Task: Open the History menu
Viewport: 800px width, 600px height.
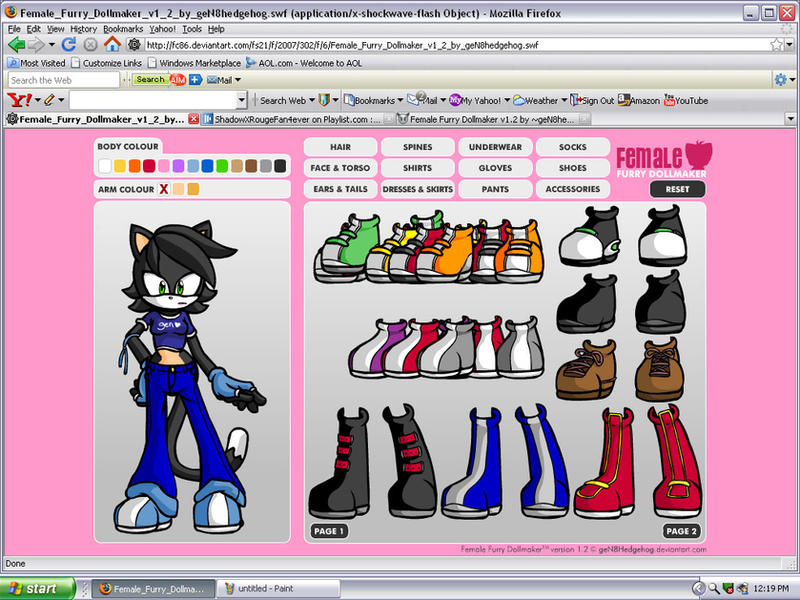Action: click(83, 29)
